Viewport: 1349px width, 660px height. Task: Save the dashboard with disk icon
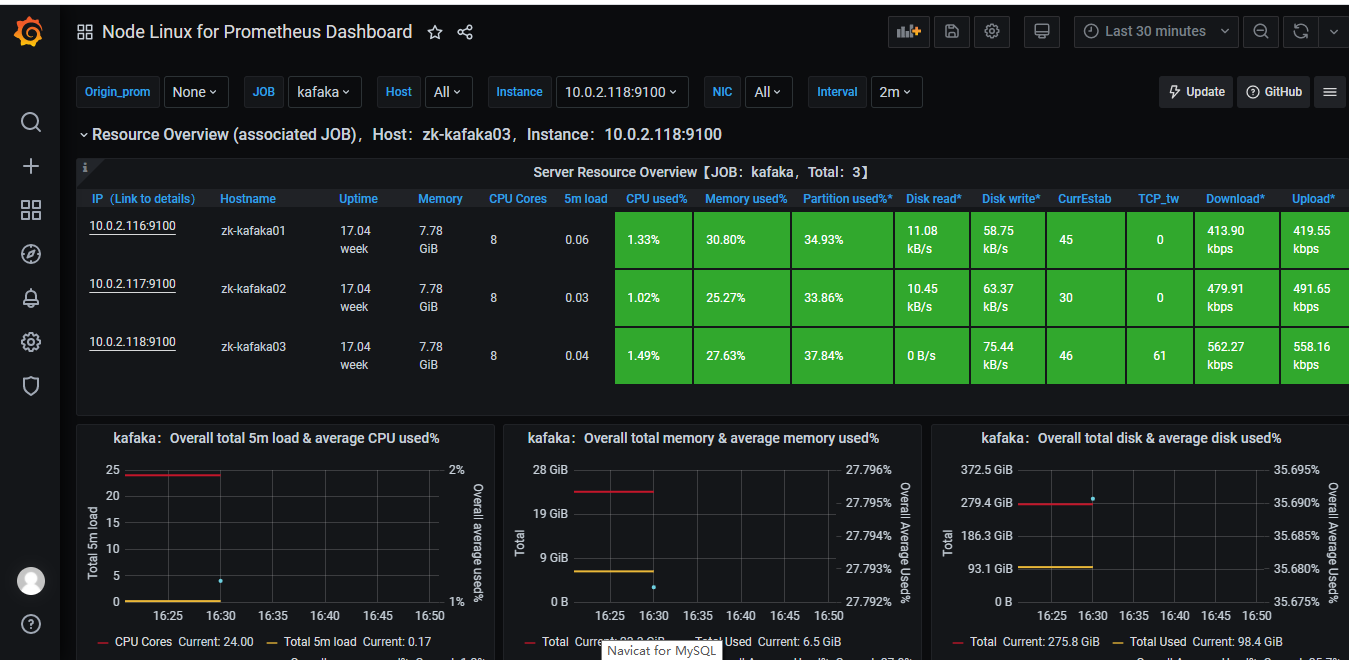click(952, 32)
